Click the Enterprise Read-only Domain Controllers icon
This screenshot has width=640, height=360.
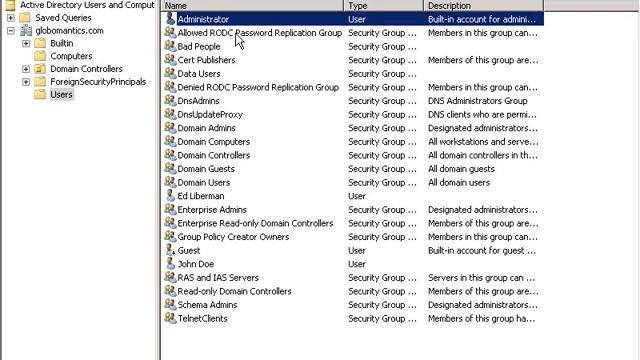click(170, 223)
